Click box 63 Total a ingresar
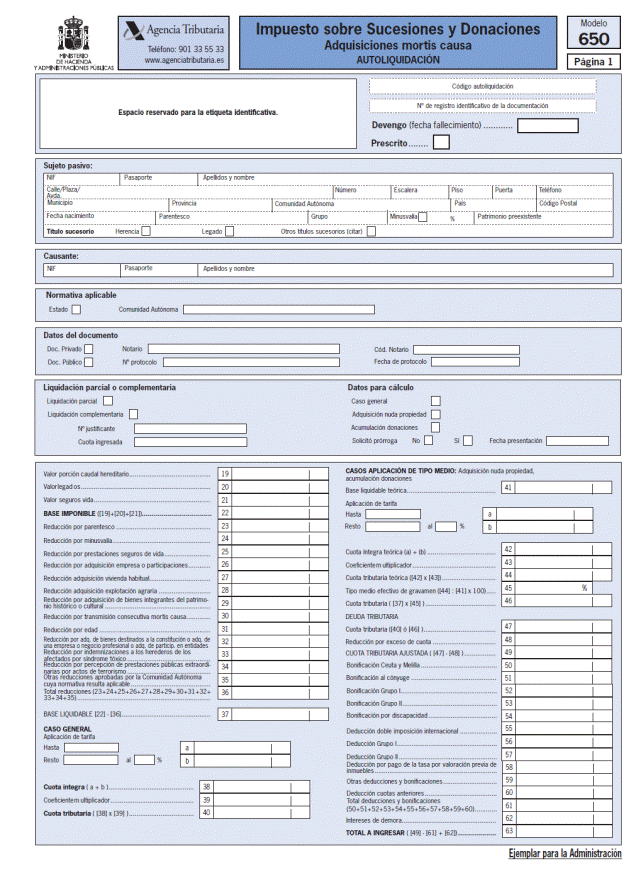 pos(557,831)
